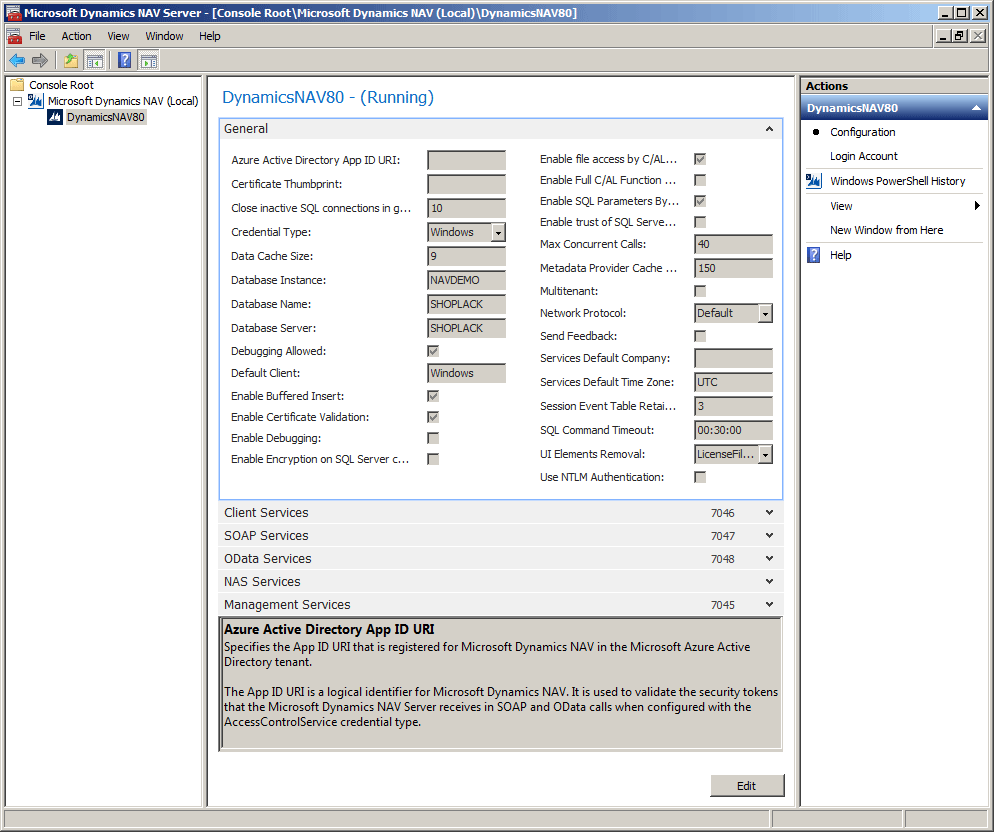
Task: Toggle Enable trust of SQL Server checkbox
Action: [700, 222]
